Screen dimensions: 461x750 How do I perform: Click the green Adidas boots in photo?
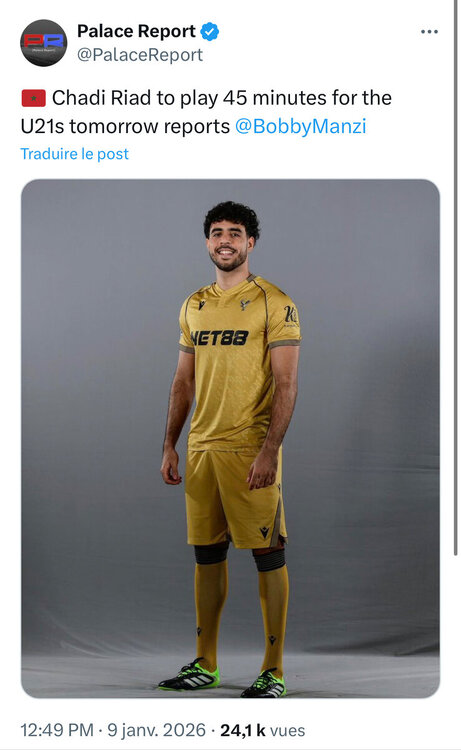(223, 678)
